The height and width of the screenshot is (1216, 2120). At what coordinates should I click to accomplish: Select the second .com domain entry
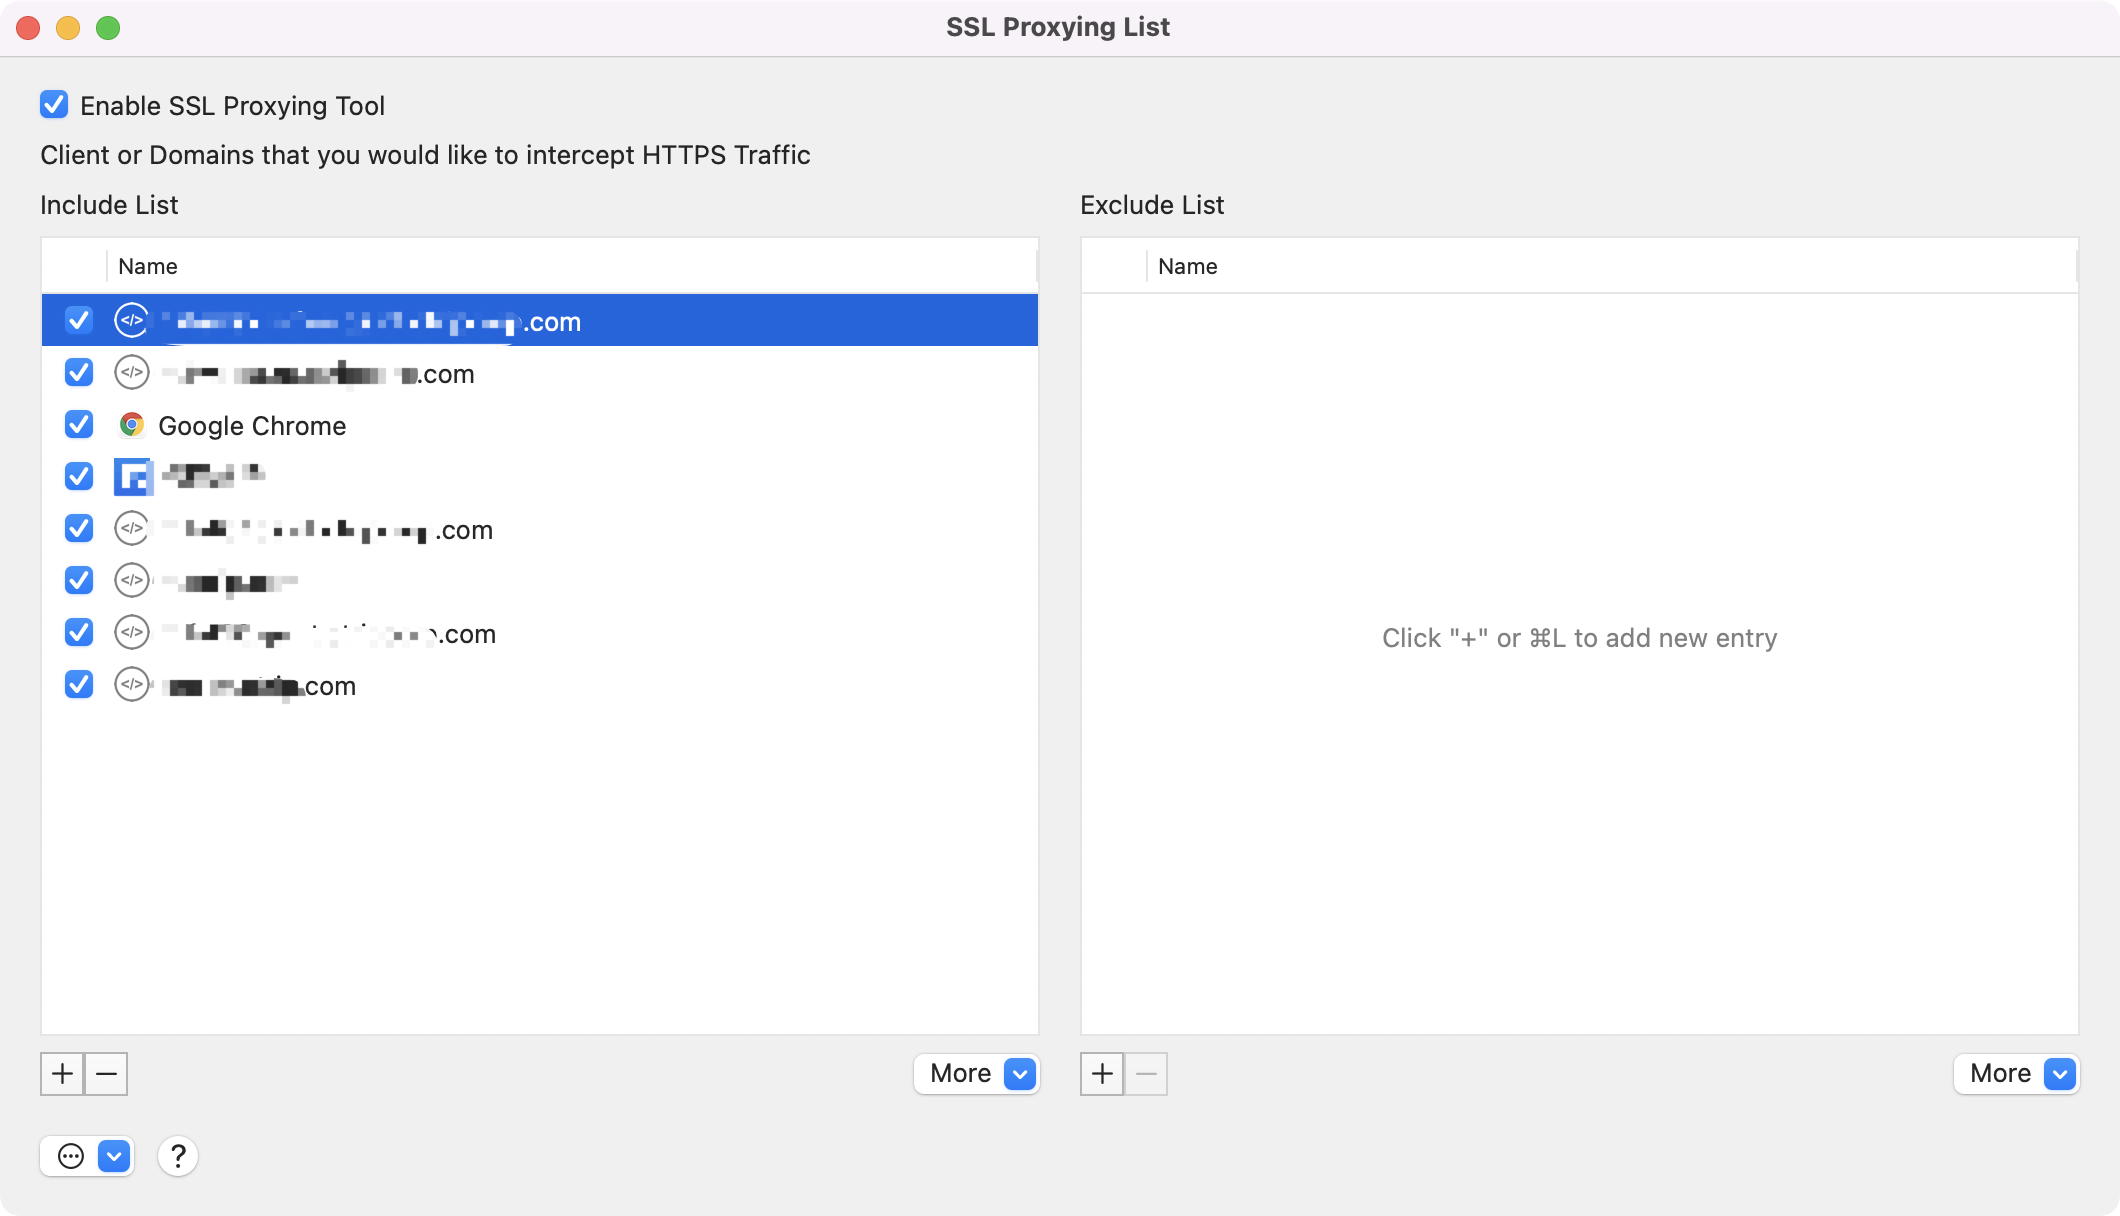tap(600, 373)
